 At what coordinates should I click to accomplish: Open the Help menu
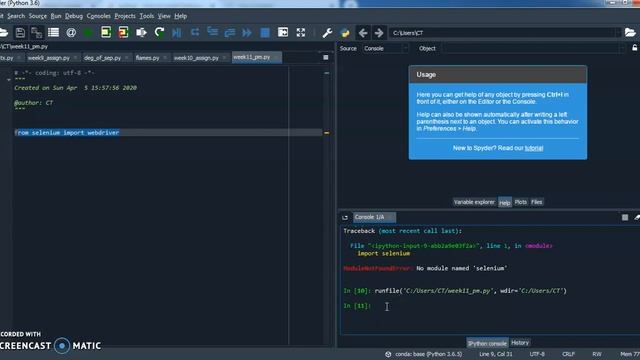click(x=180, y=16)
